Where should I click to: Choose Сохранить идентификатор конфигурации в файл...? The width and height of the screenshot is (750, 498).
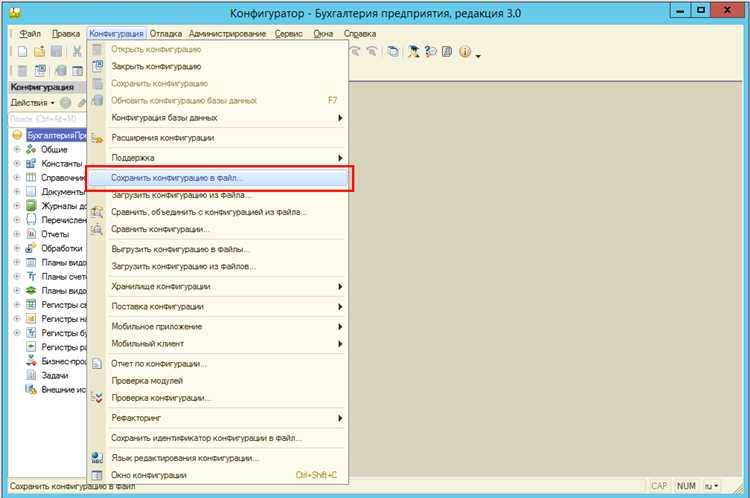click(218, 438)
